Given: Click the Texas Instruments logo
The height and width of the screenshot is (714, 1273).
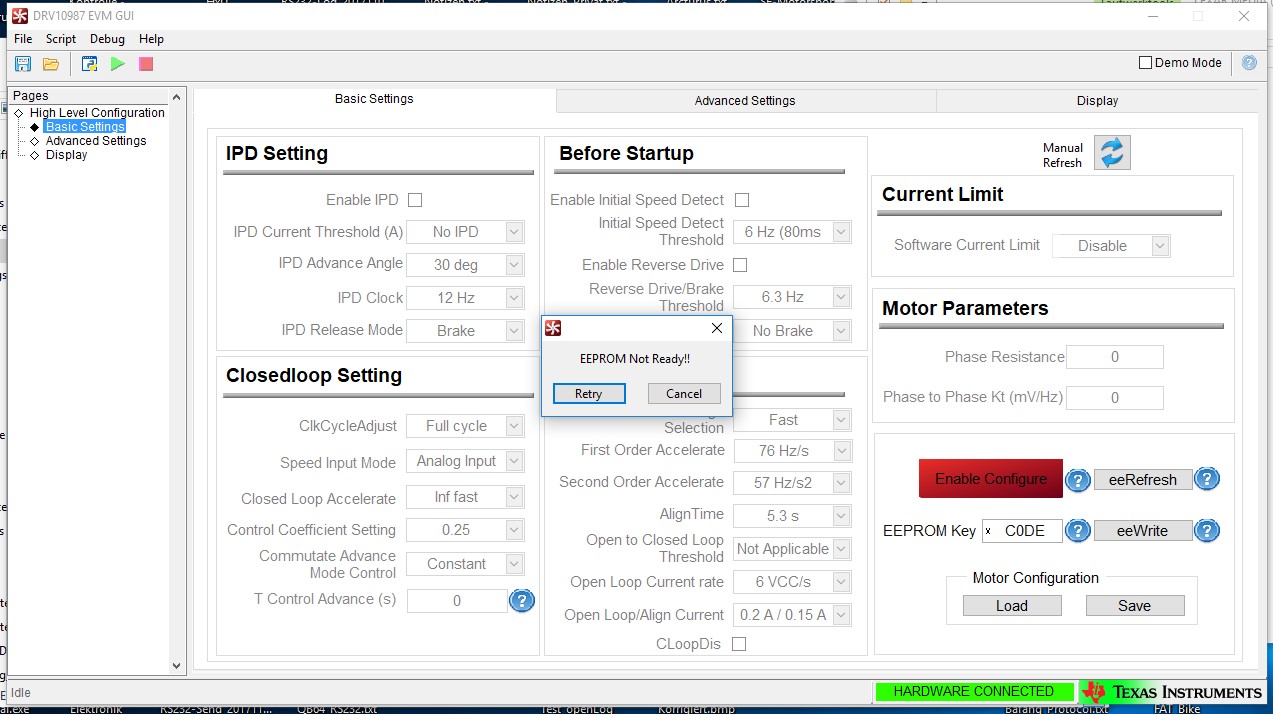Looking at the screenshot, I should 1172,692.
